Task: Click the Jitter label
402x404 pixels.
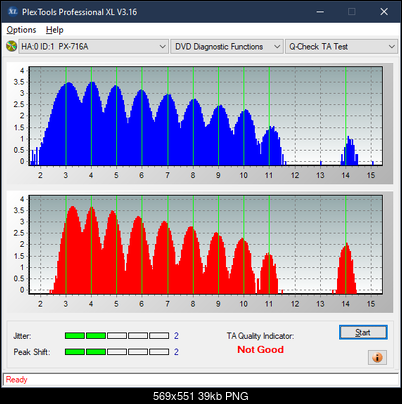Action: pos(22,336)
